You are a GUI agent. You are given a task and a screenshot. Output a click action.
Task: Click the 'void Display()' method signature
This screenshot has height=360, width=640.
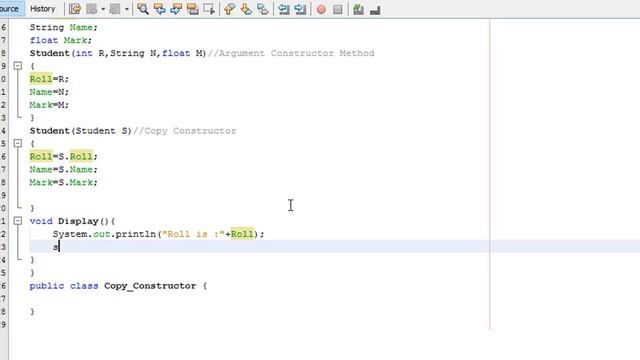(72, 221)
